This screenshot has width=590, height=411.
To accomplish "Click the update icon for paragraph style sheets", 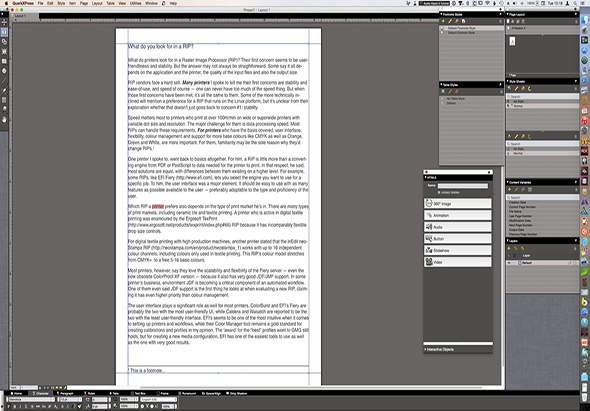I will (x=529, y=88).
